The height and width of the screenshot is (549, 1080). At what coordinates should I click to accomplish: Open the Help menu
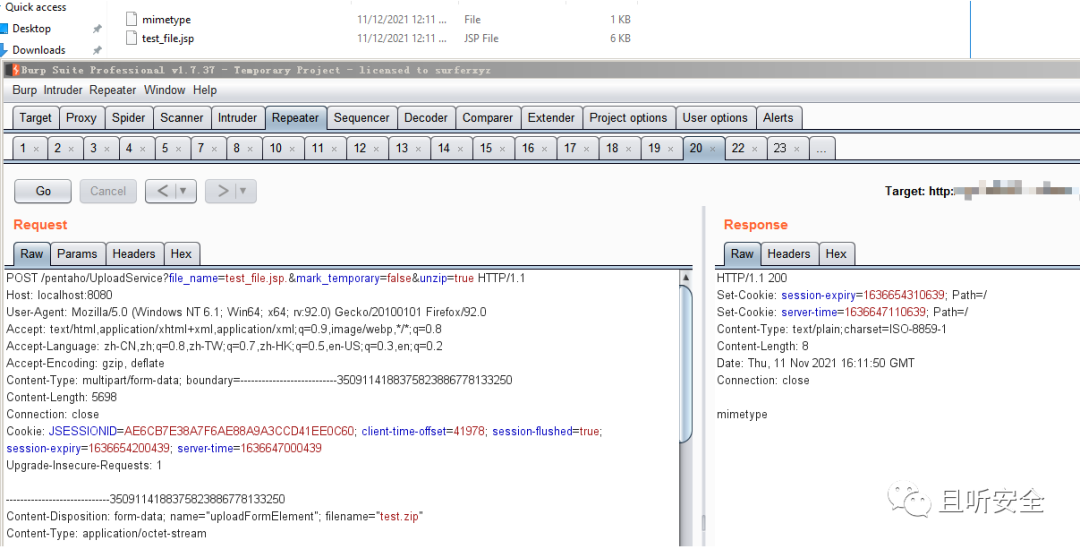pyautogui.click(x=205, y=90)
